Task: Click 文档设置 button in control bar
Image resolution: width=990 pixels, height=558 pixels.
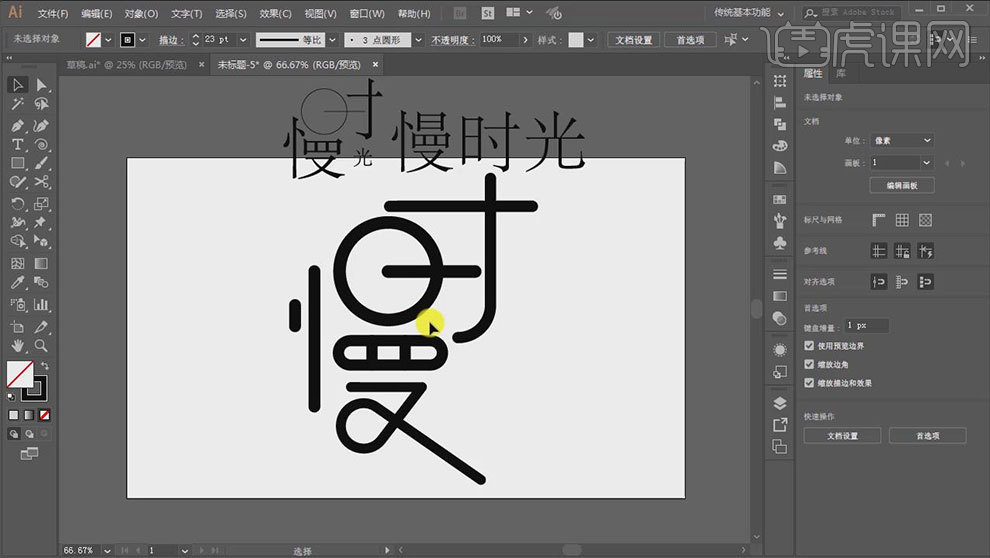Action: point(633,40)
